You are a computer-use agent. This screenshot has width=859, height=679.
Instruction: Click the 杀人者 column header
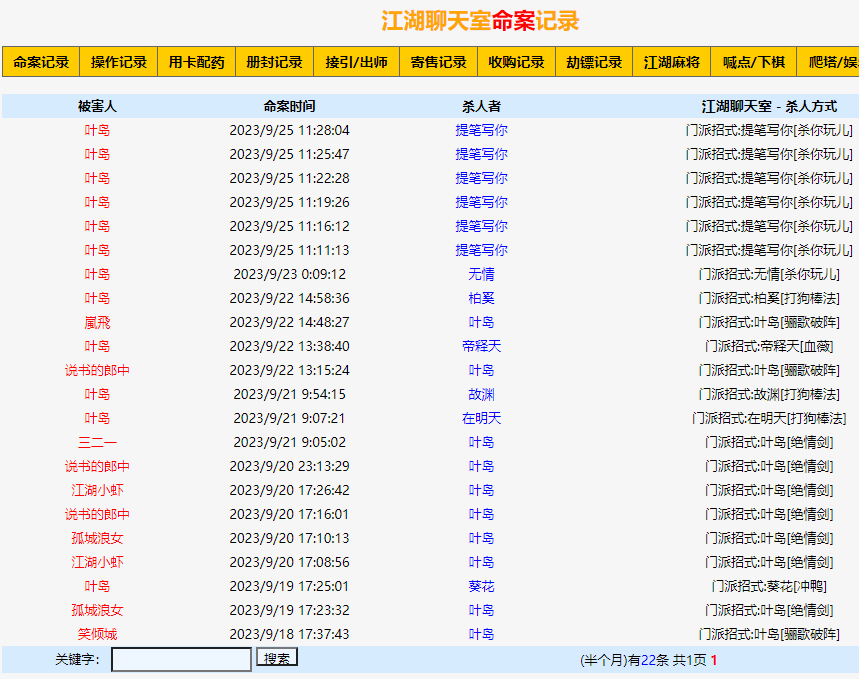coord(482,106)
